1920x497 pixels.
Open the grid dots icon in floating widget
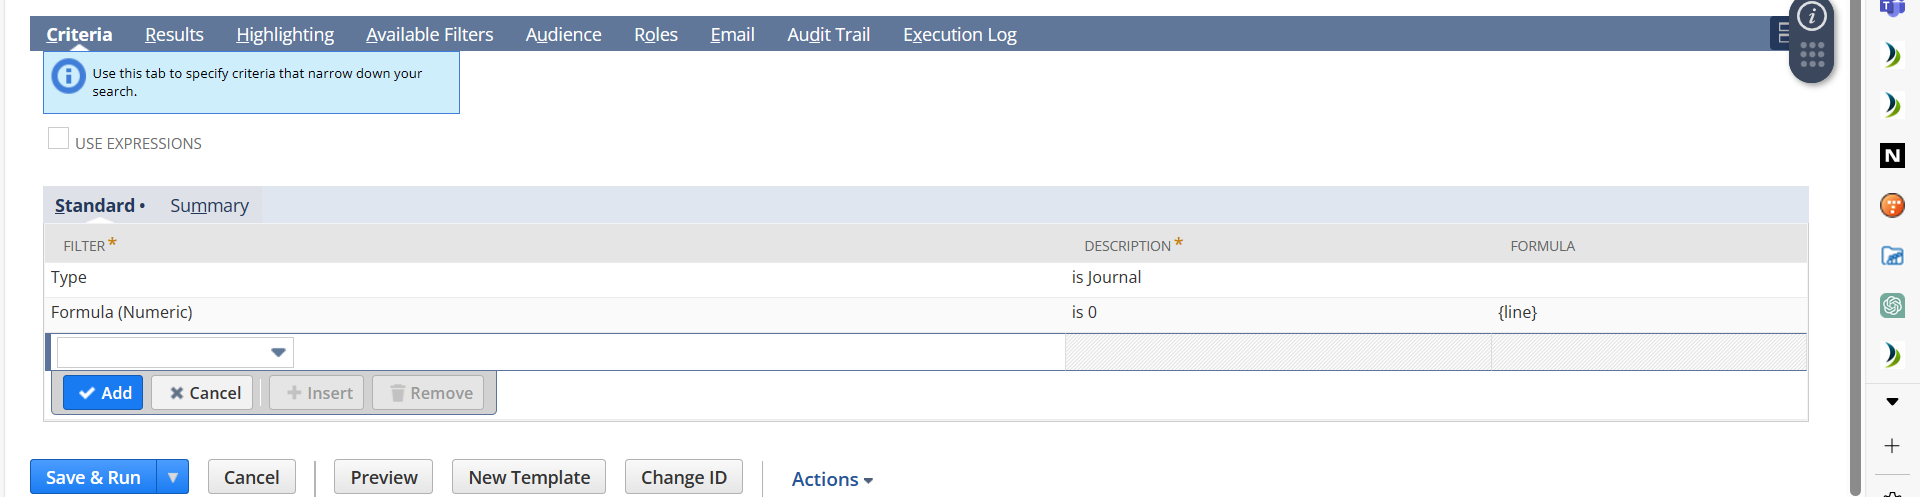(1812, 55)
